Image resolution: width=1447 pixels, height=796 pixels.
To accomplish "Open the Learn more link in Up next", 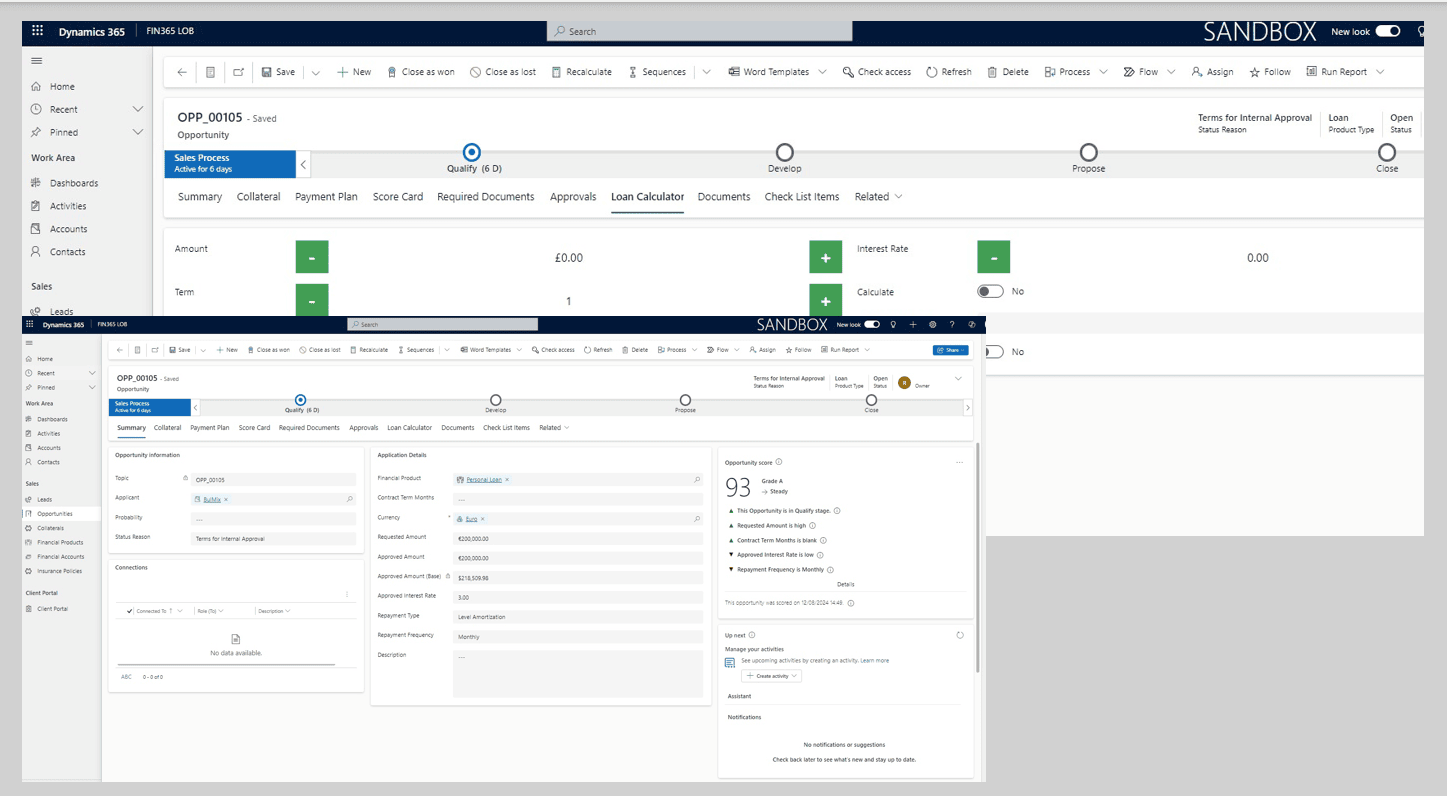I will [x=874, y=661].
